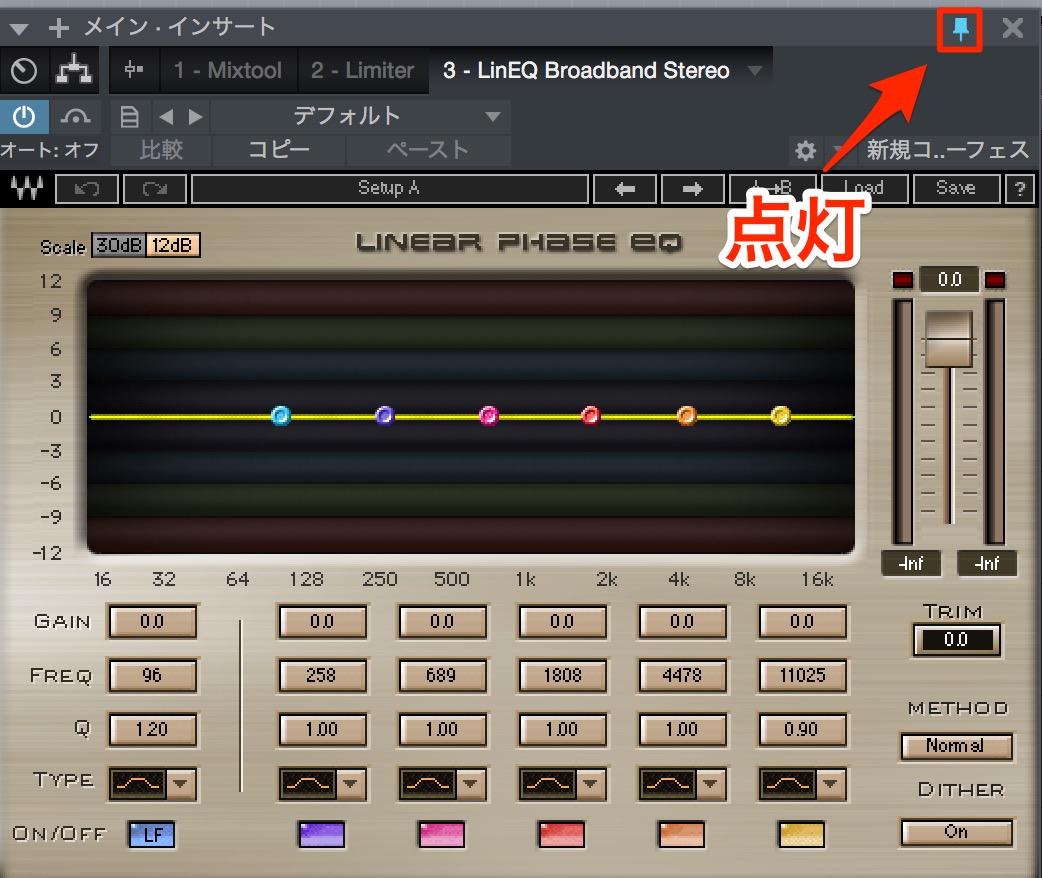Toggle the pink band on/off button

pyautogui.click(x=441, y=835)
